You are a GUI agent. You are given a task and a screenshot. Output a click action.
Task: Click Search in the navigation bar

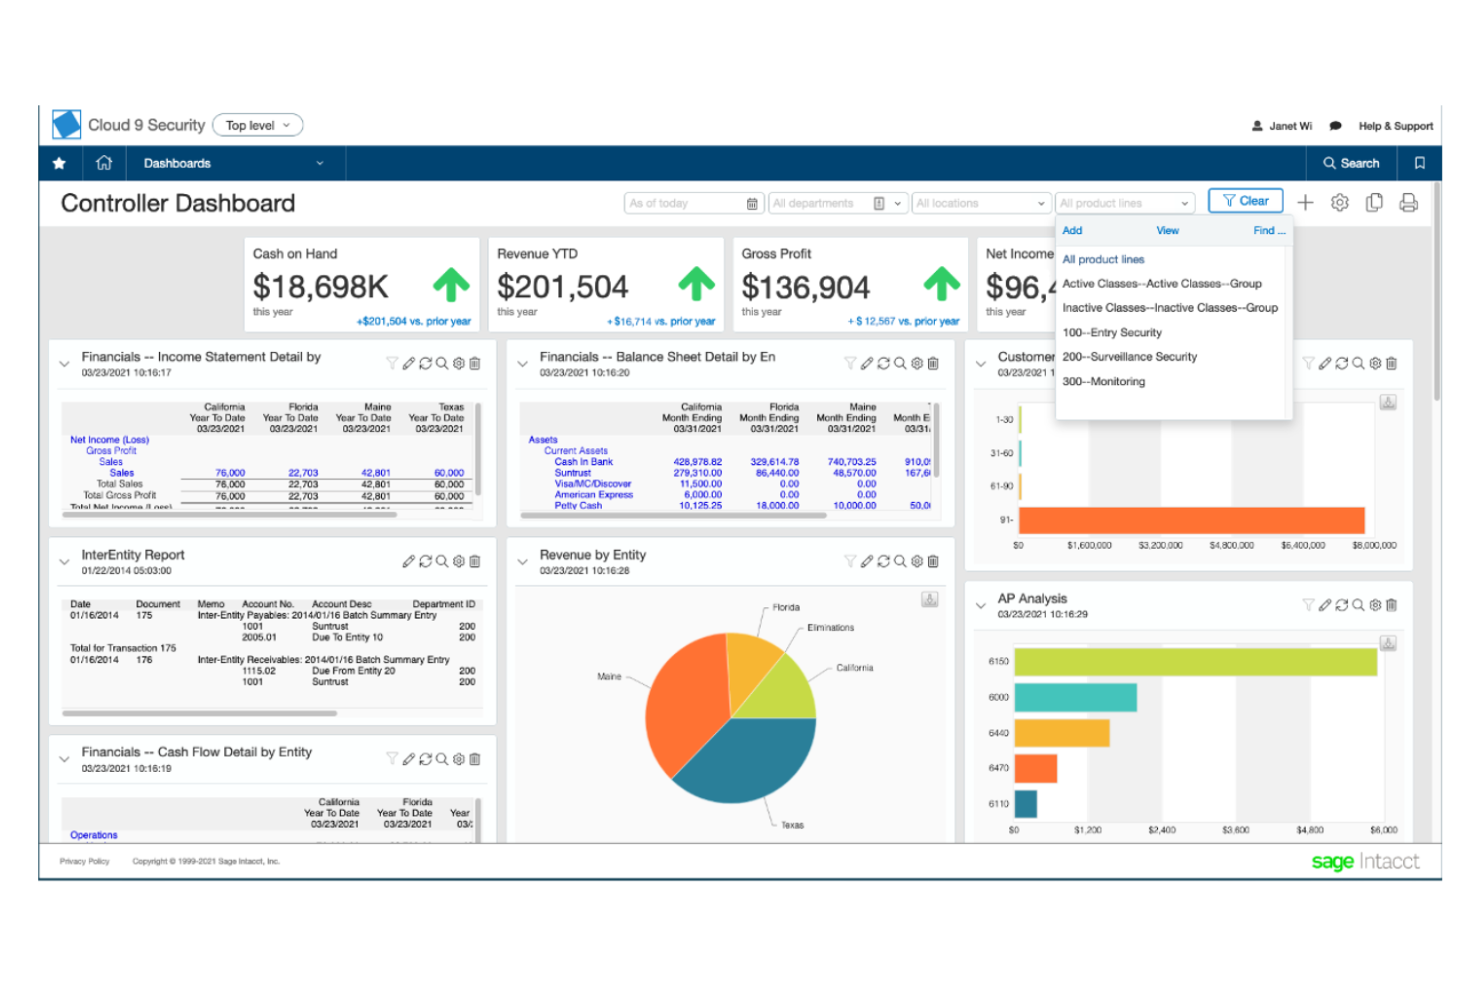[x=1351, y=163]
